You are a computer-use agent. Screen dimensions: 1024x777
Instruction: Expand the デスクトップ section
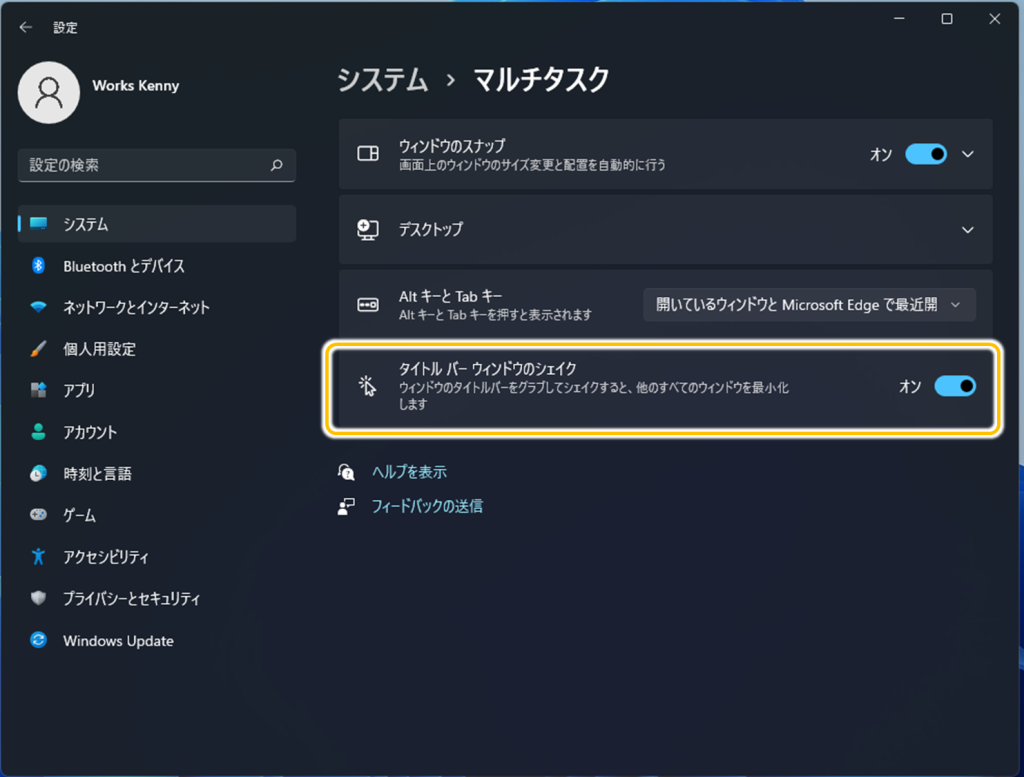click(967, 229)
